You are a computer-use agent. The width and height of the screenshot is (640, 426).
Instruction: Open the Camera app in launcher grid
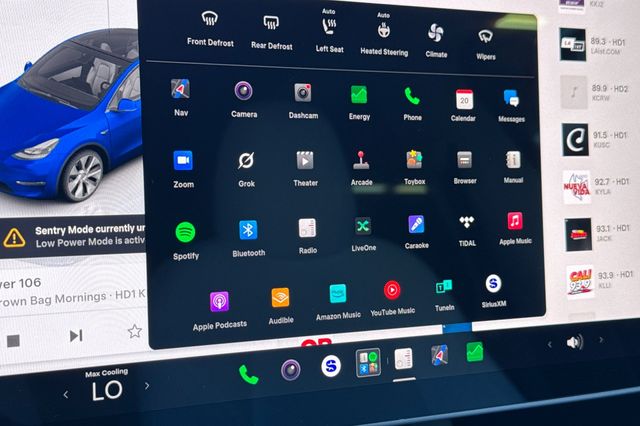pos(244,91)
